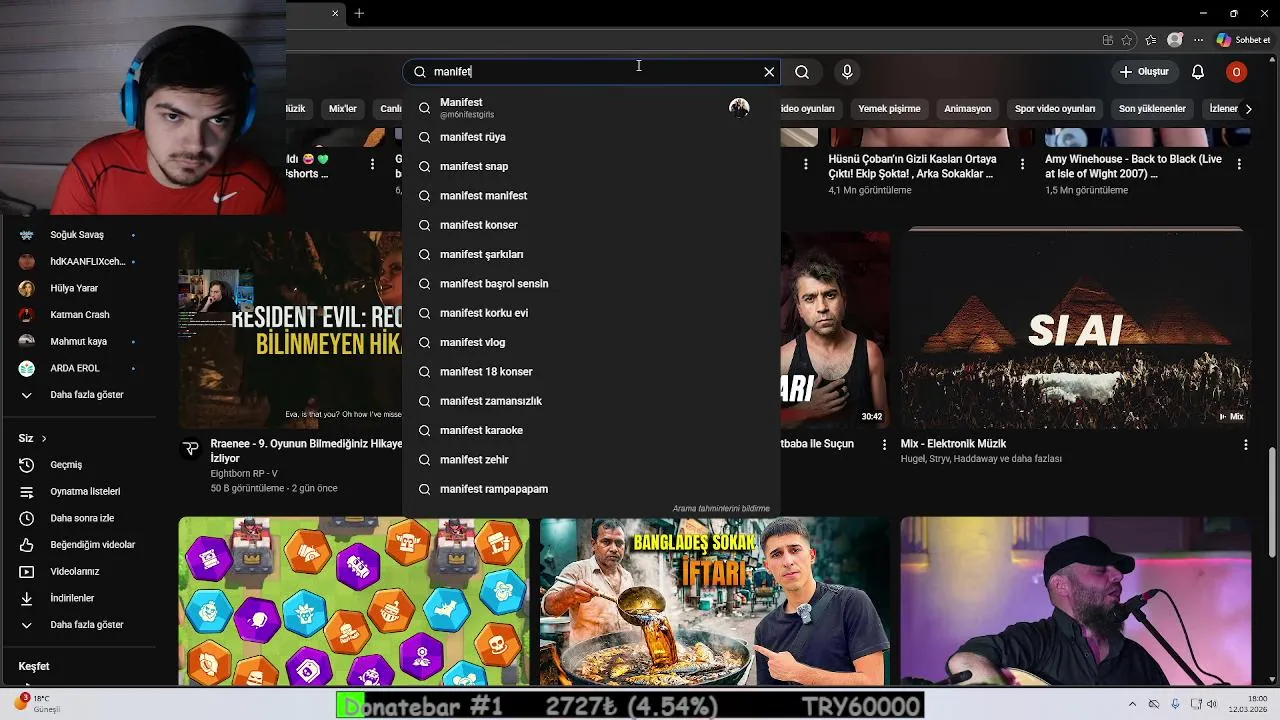
Task: Open the Katman Crash subscription channel
Action: (x=78, y=315)
